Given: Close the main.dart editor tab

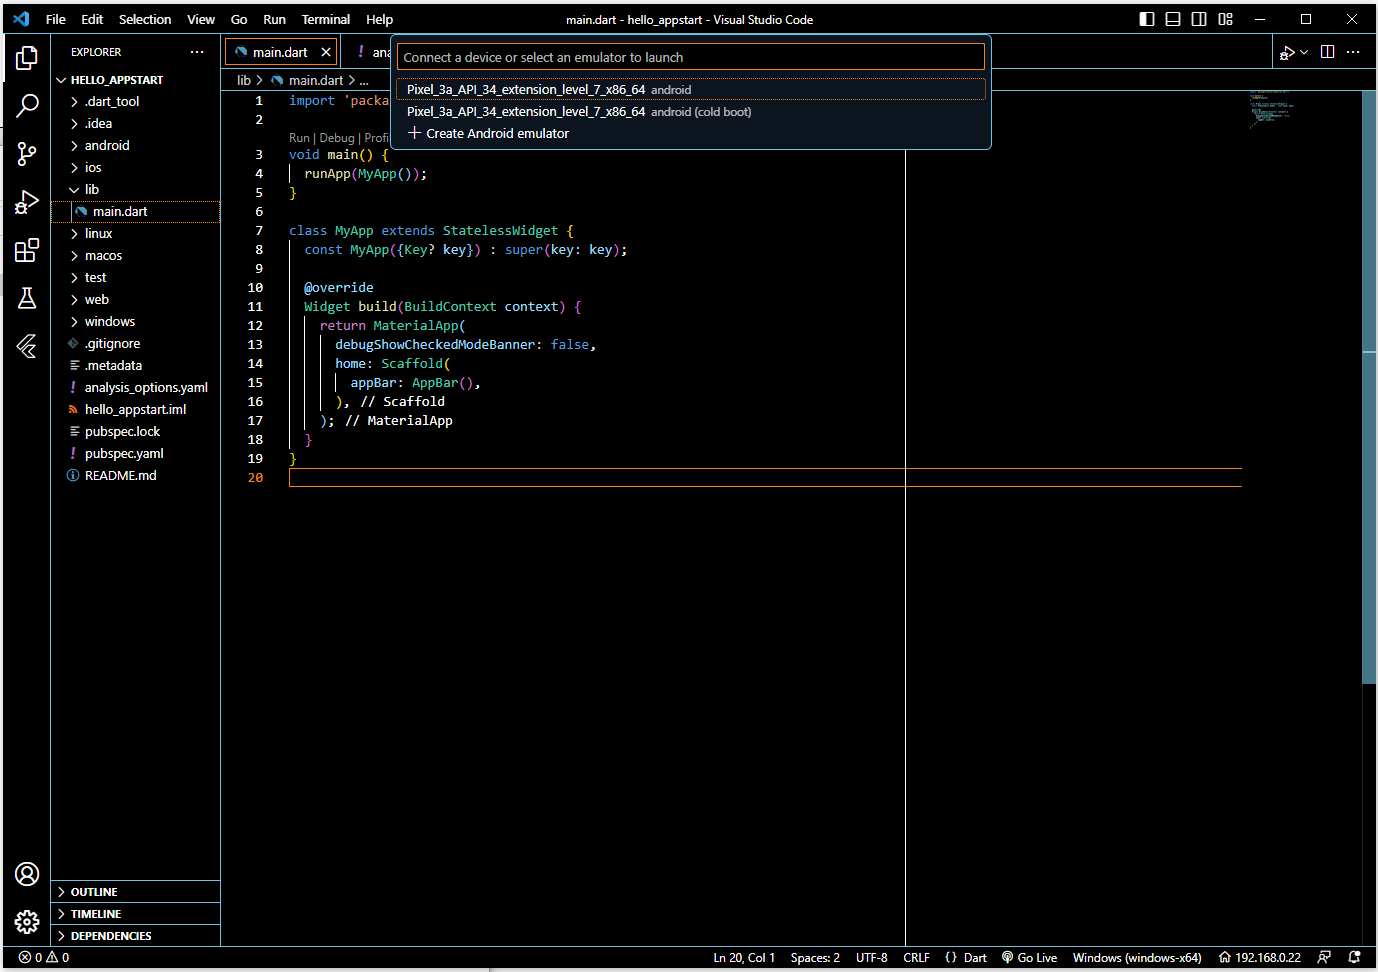Looking at the screenshot, I should pyautogui.click(x=326, y=52).
